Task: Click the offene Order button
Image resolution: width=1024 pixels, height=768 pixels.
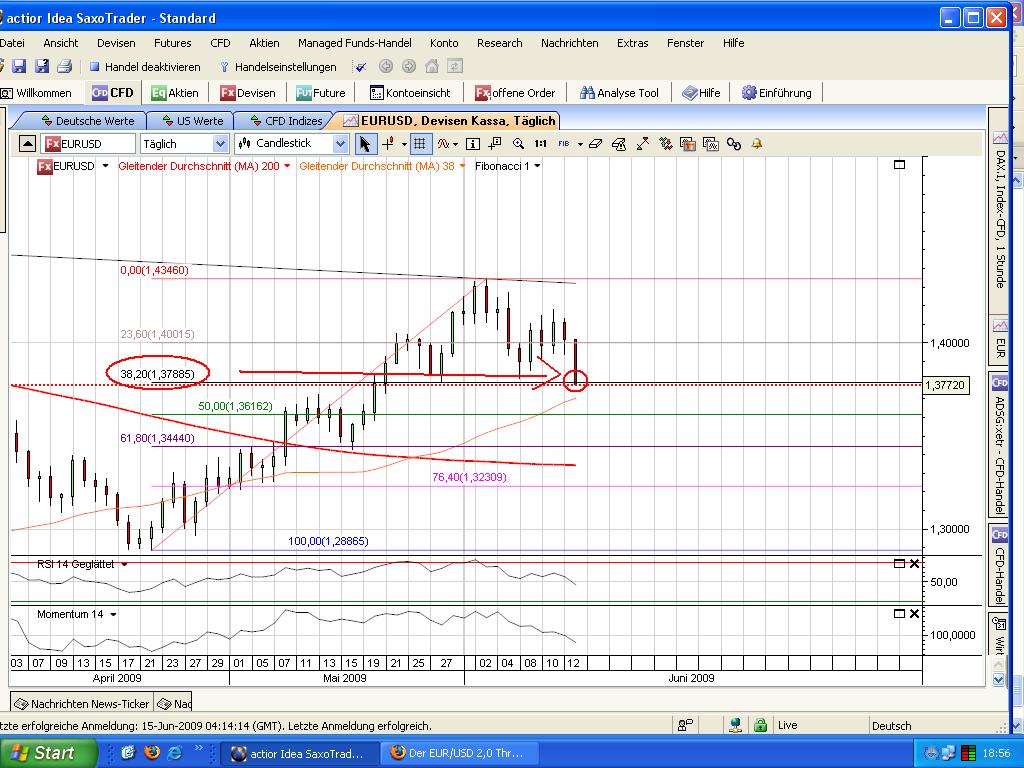Action: click(x=516, y=91)
